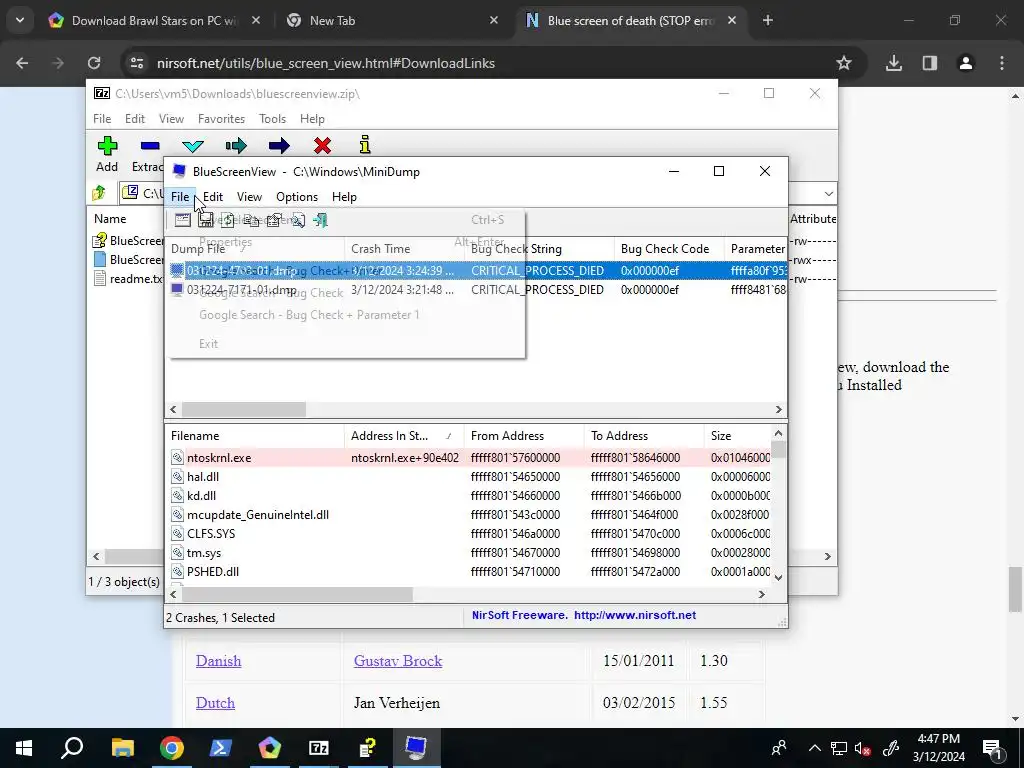Screen dimensions: 1024x768
Task: Open the 7-Zip Tools menu
Action: click(272, 119)
